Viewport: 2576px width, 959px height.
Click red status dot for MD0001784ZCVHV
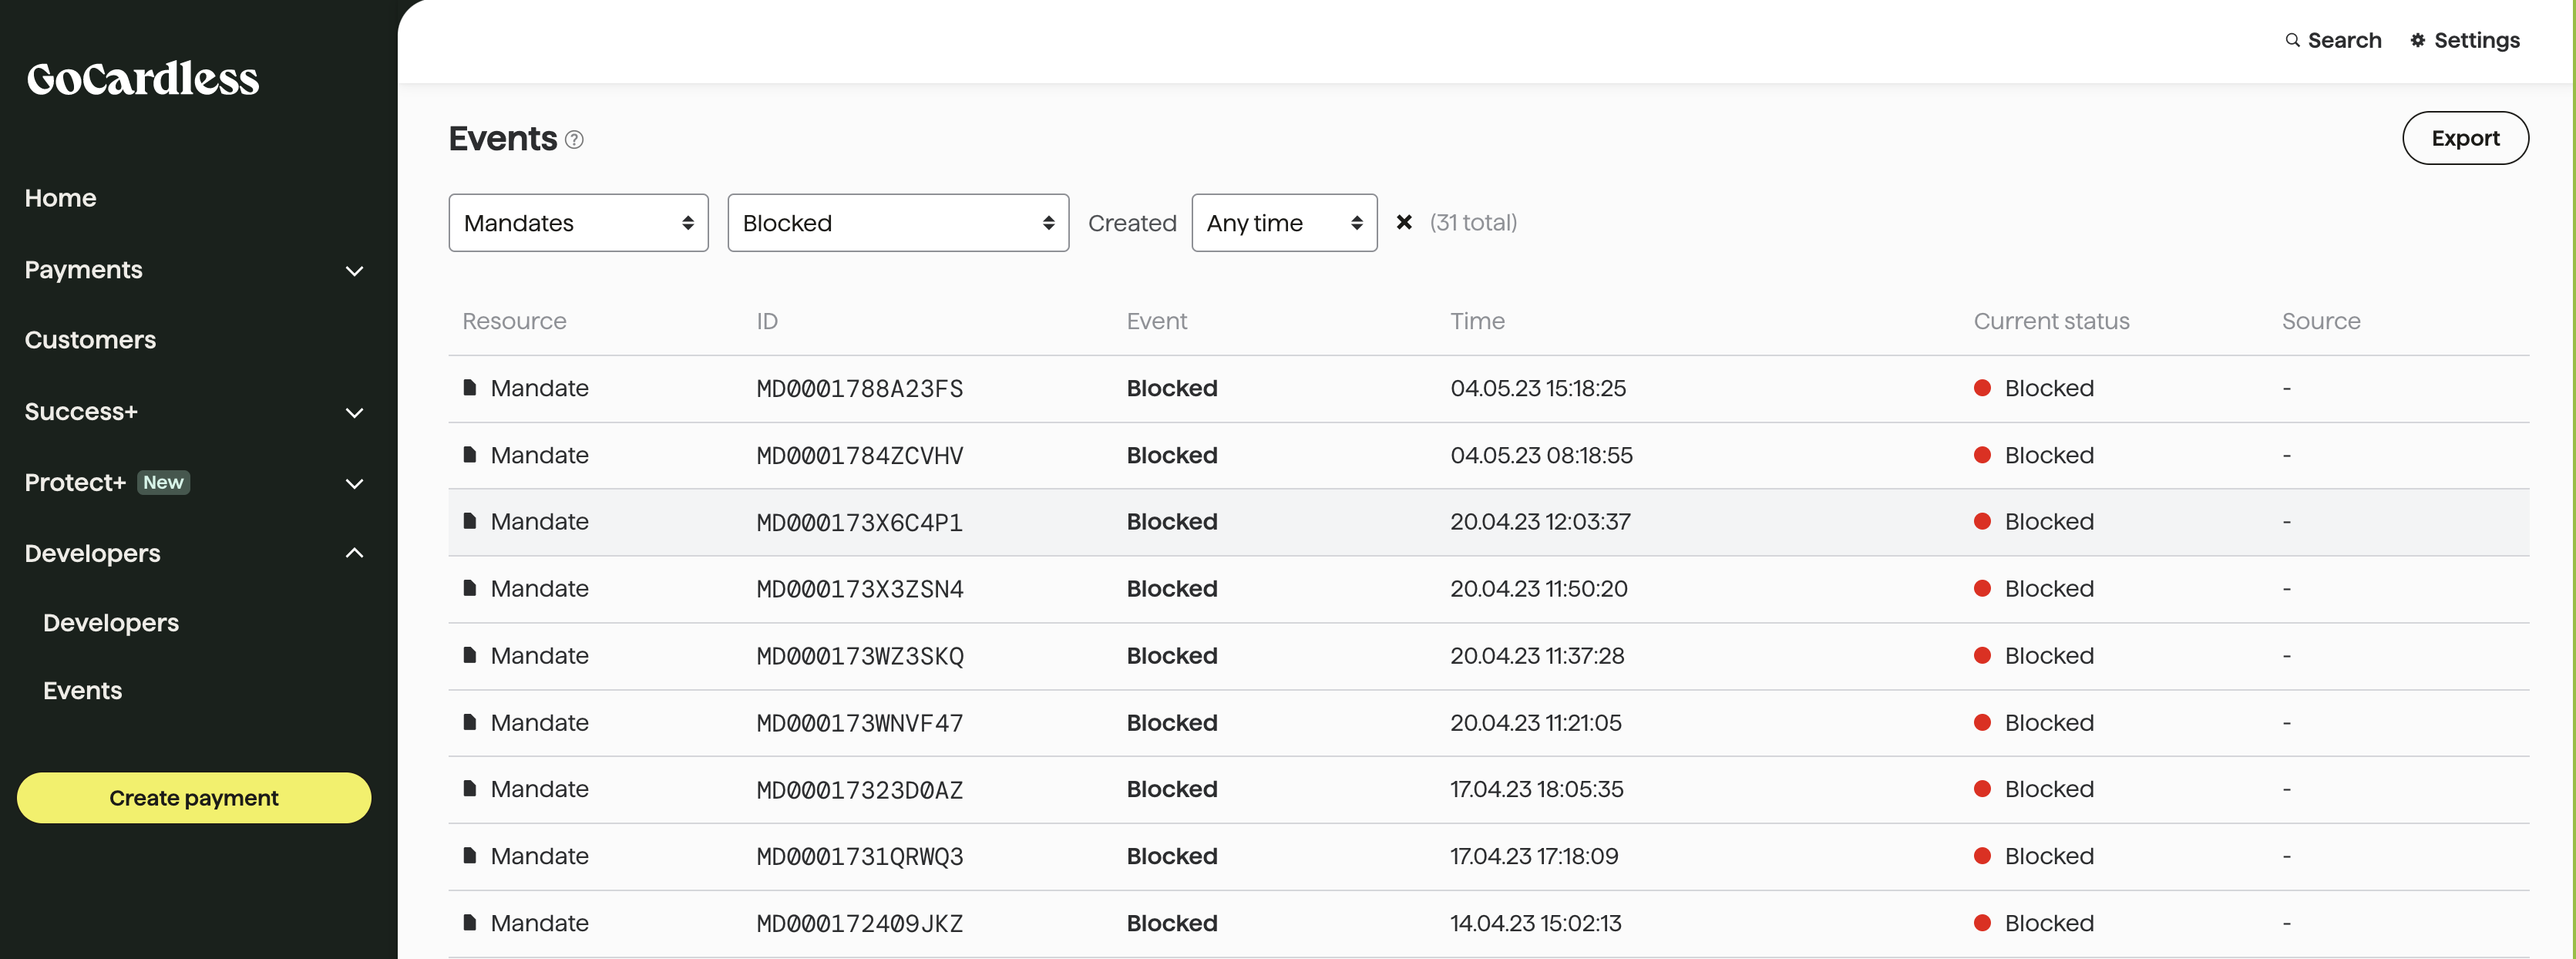pos(1982,455)
